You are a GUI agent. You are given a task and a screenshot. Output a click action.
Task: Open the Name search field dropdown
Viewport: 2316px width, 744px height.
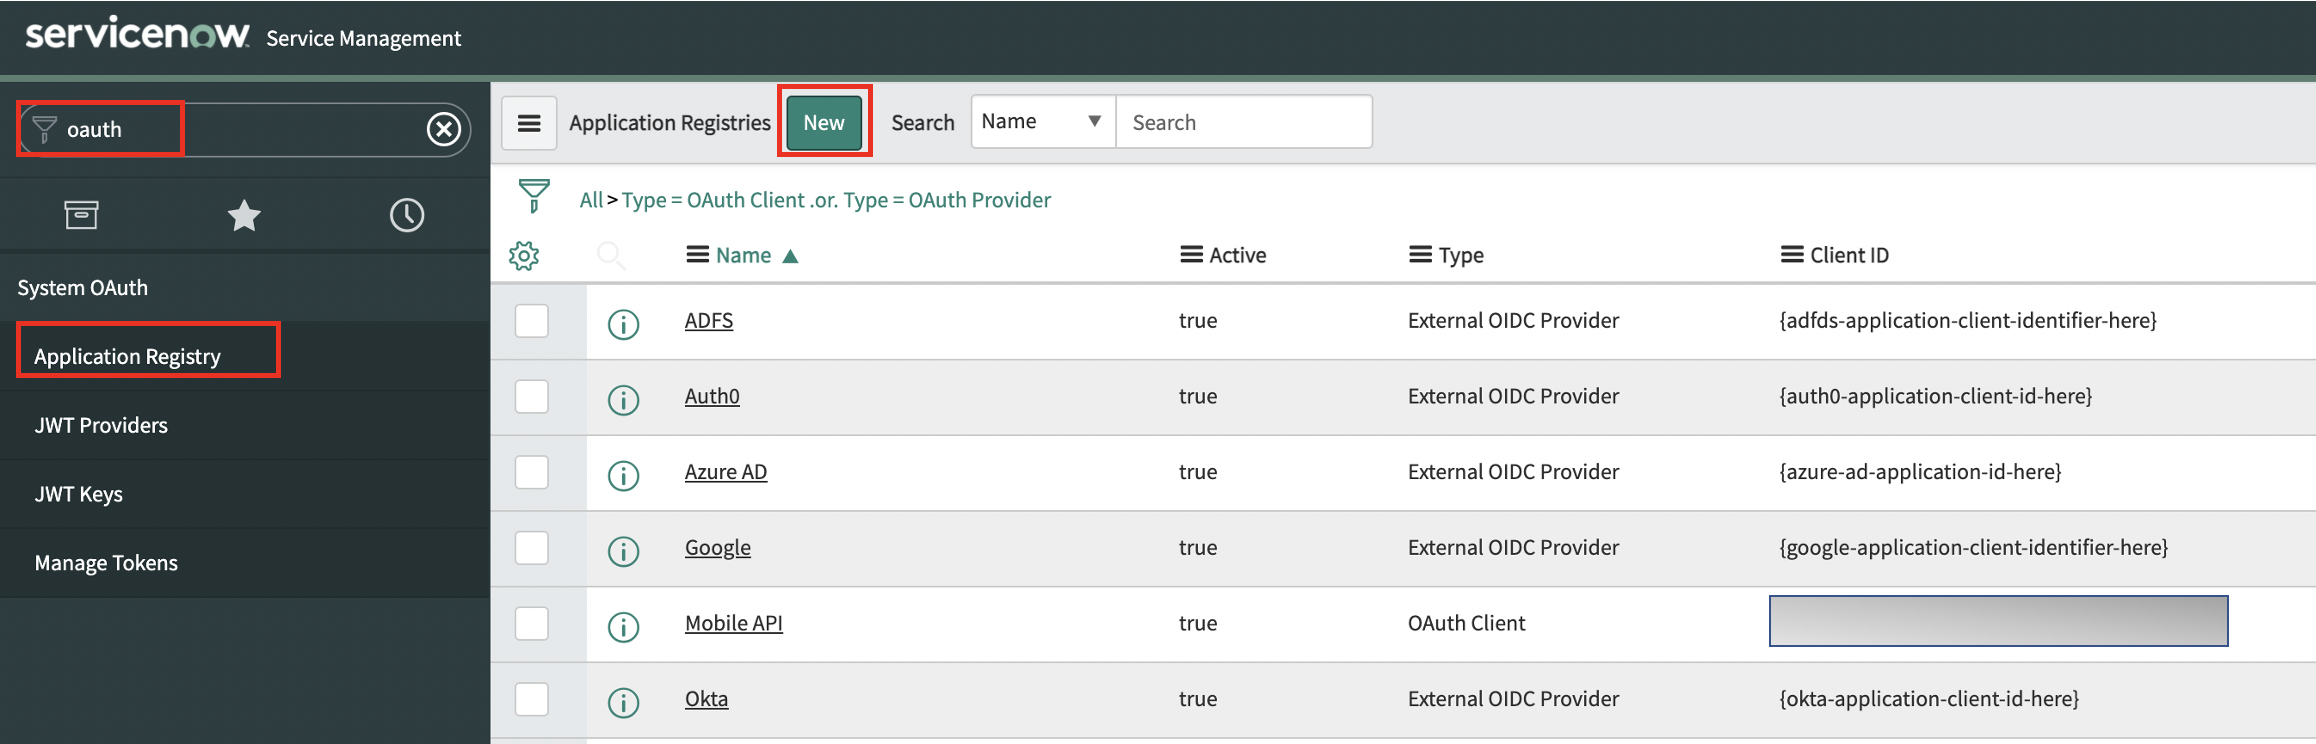click(x=1043, y=122)
